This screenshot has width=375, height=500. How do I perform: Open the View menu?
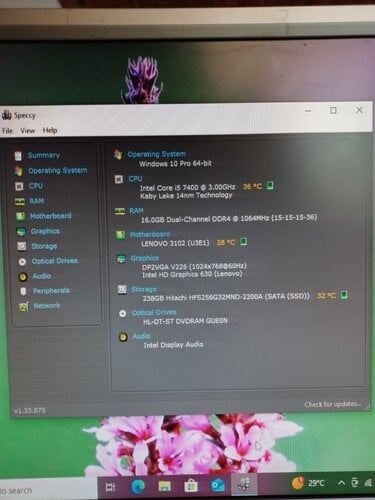[x=27, y=130]
